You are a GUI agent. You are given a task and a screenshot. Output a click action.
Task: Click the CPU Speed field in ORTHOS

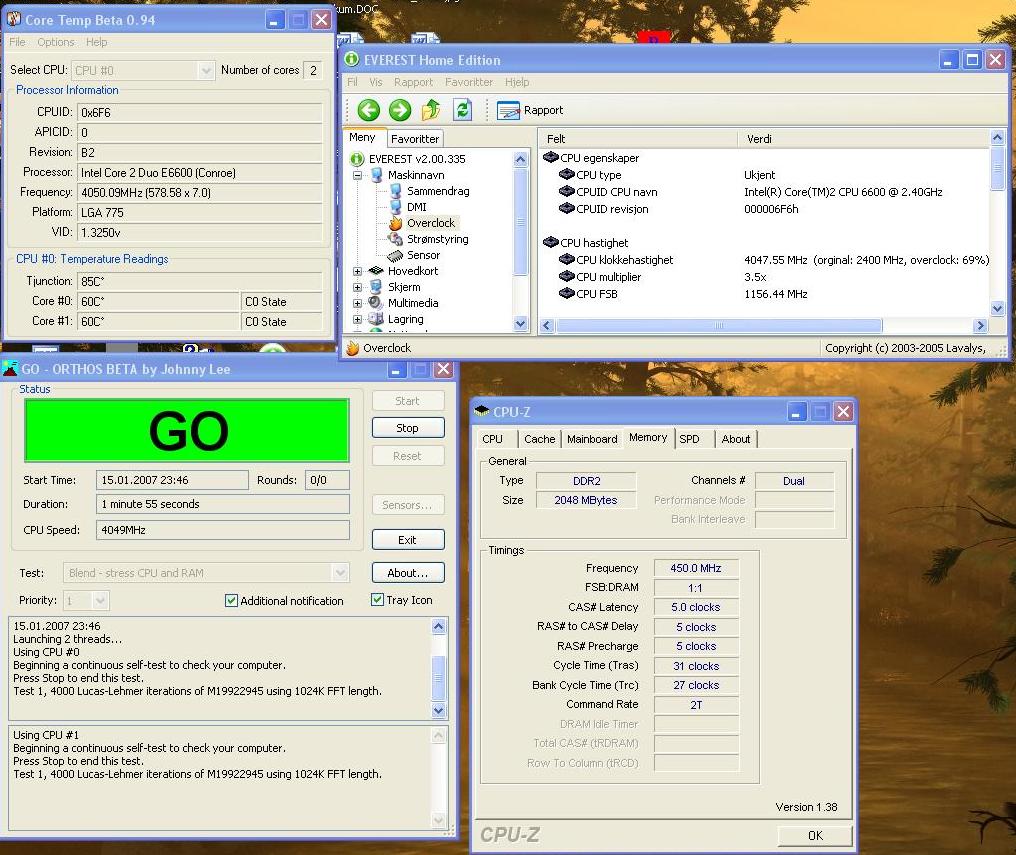(x=223, y=530)
